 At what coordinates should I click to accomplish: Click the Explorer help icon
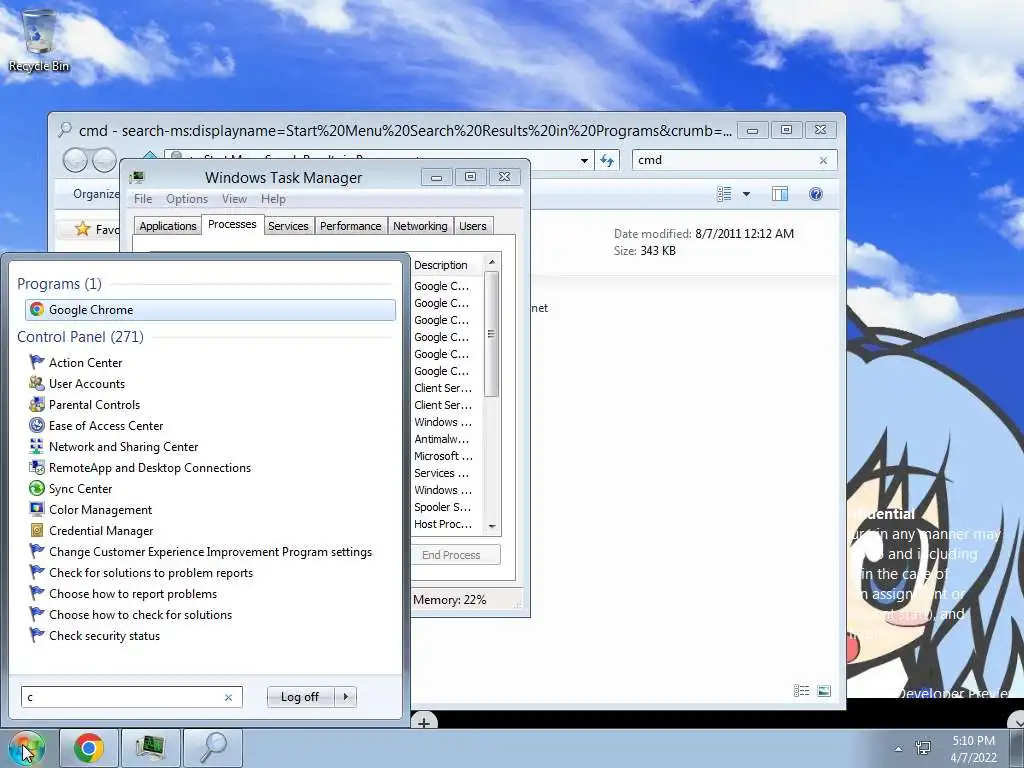[x=816, y=194]
